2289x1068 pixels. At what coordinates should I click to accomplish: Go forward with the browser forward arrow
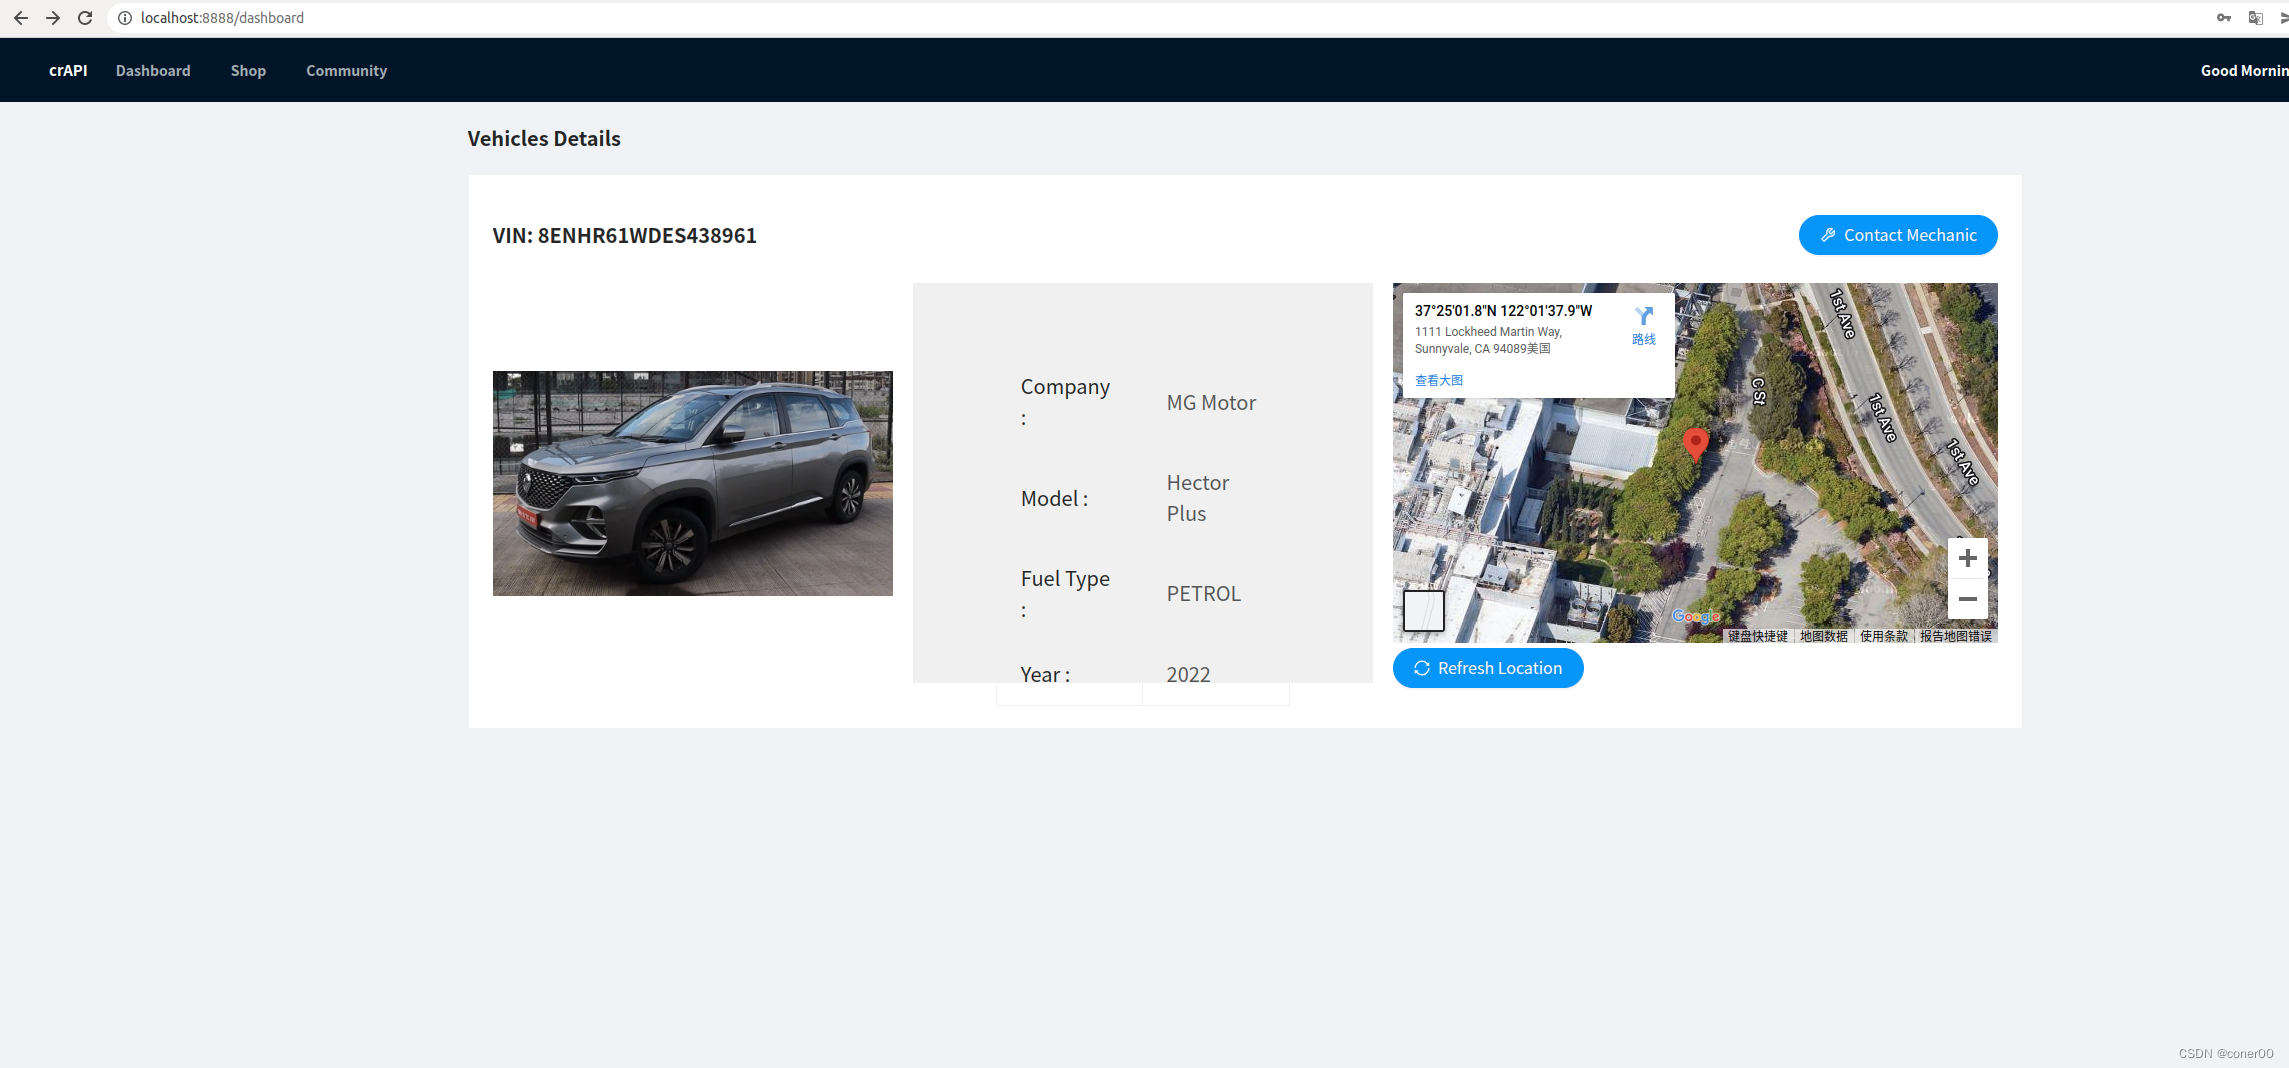point(53,18)
